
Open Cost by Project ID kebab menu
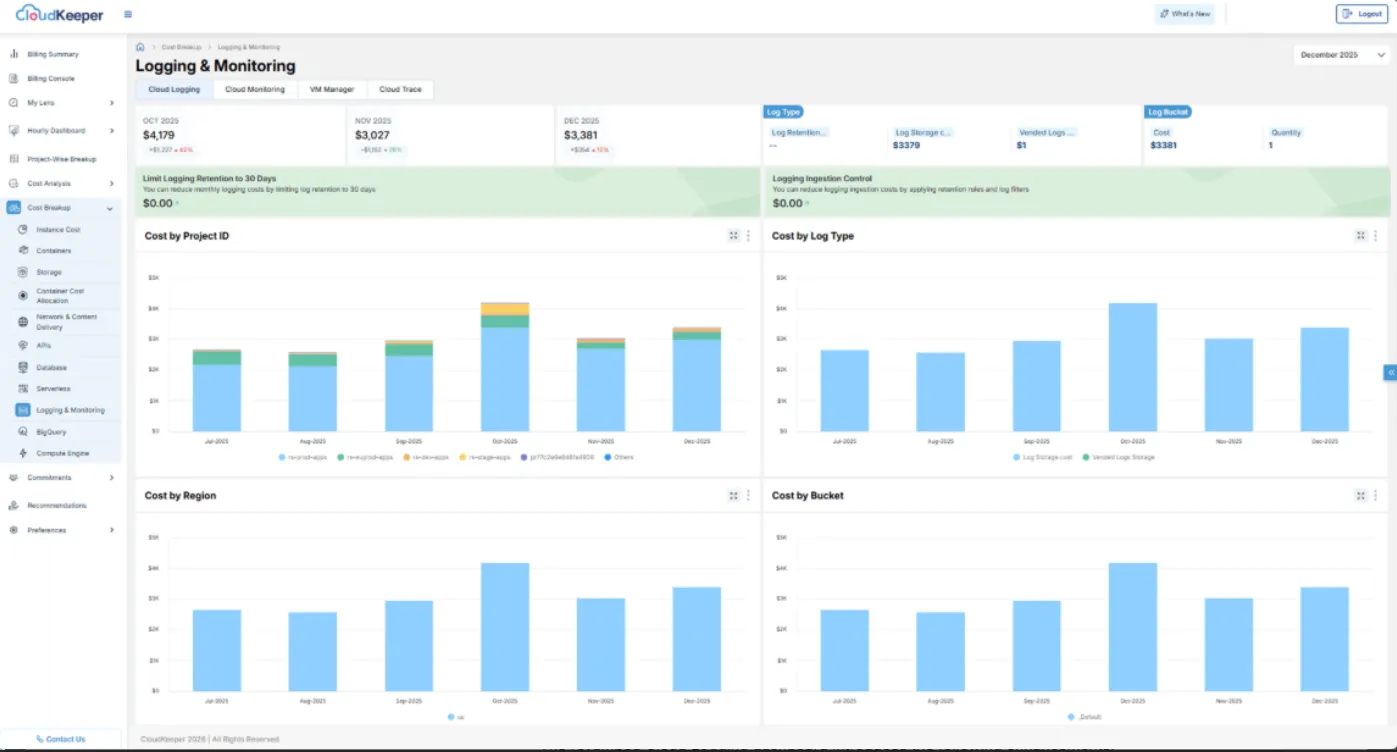click(748, 236)
